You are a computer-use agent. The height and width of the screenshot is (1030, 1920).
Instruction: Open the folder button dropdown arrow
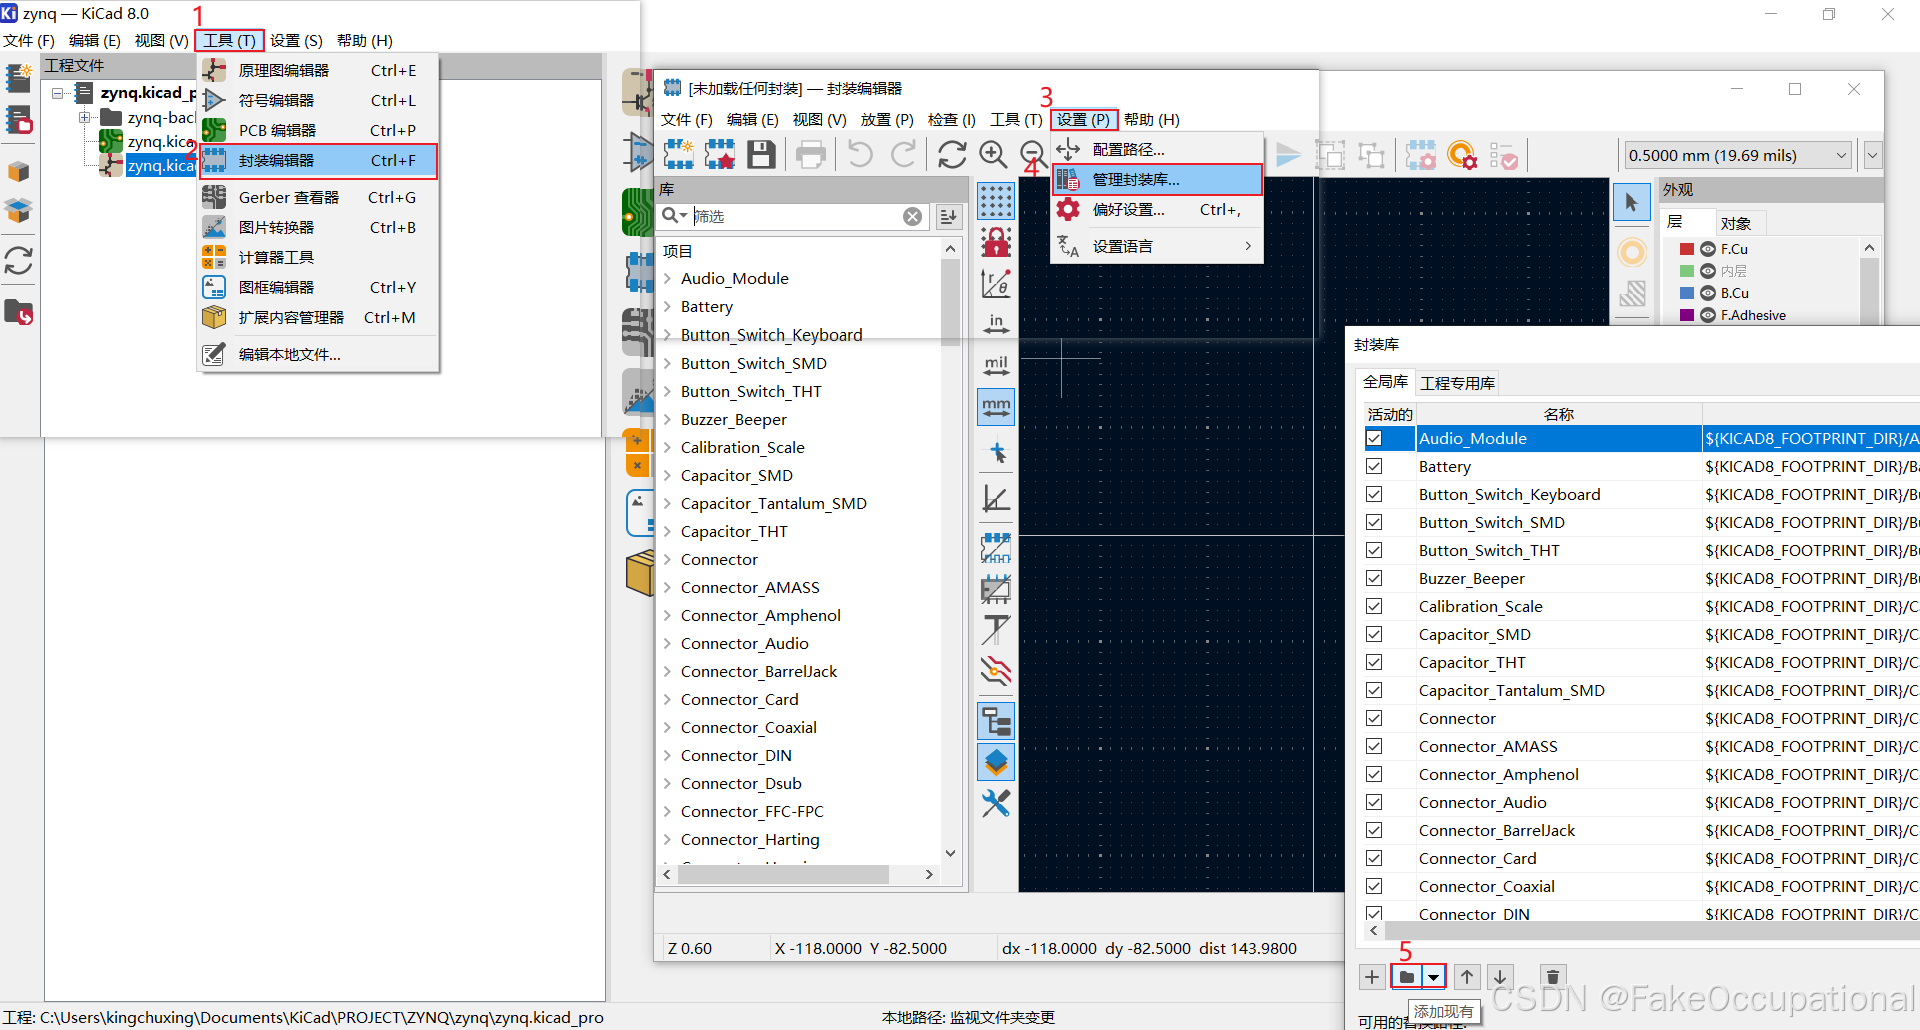point(1434,977)
